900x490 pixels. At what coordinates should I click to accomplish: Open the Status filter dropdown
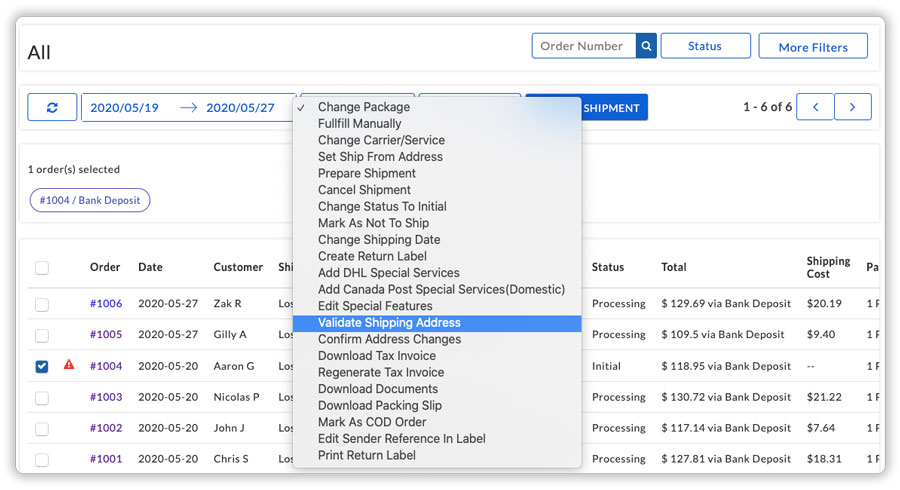coord(705,46)
